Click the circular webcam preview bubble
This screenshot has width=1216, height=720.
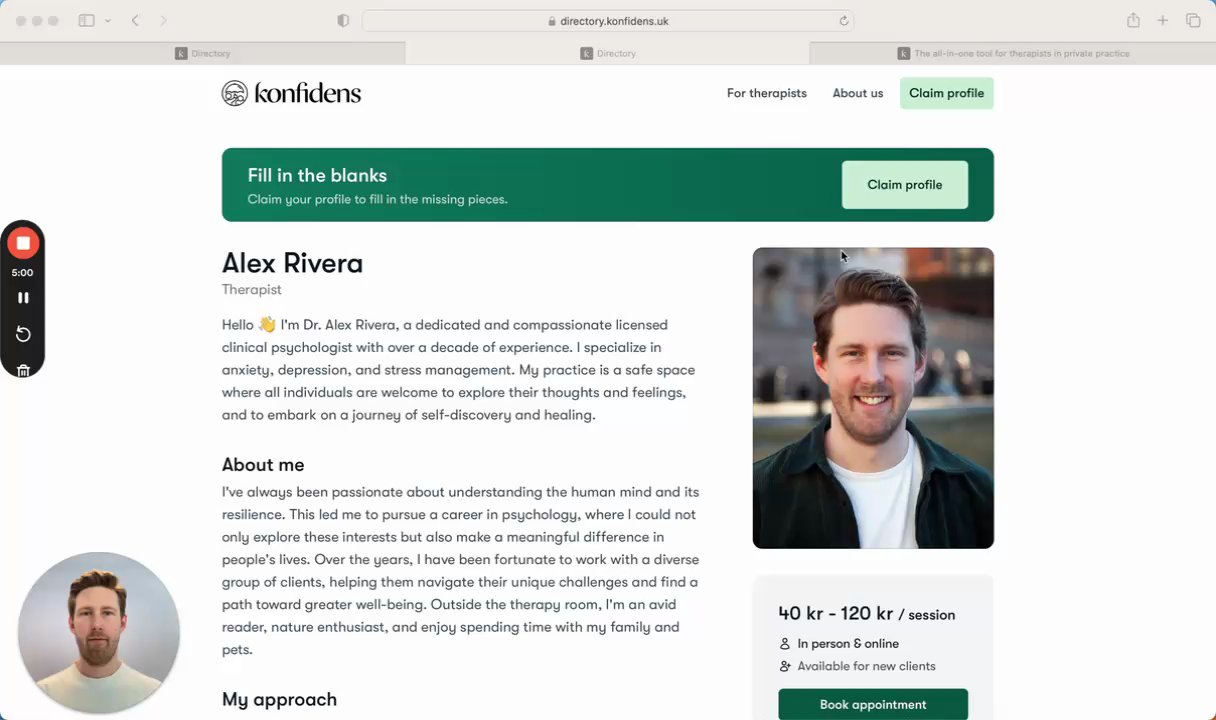click(98, 633)
